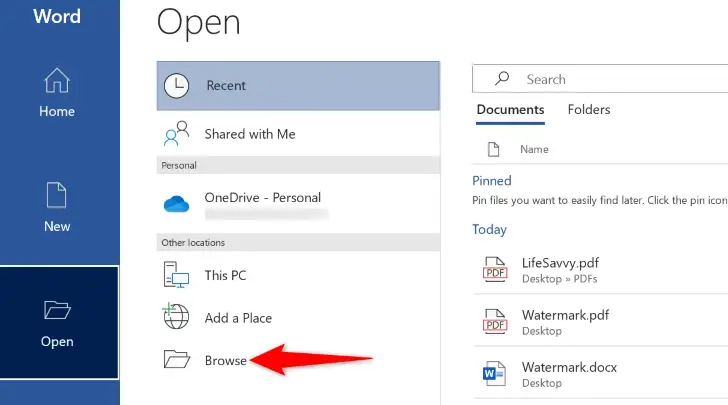Open the Watermark.docx file name

(x=569, y=367)
